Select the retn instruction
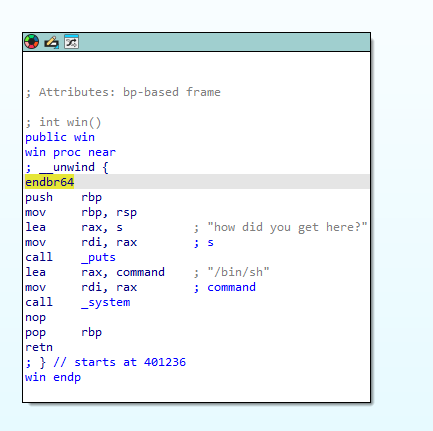This screenshot has height=431, width=433. click(39, 347)
